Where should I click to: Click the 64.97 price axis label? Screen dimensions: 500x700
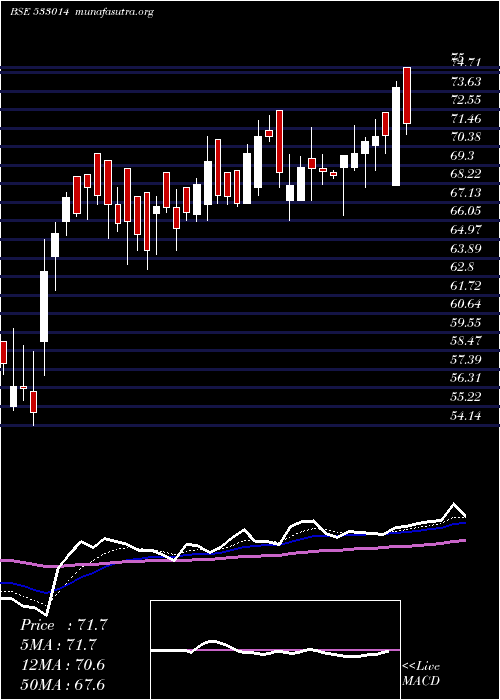[466, 230]
